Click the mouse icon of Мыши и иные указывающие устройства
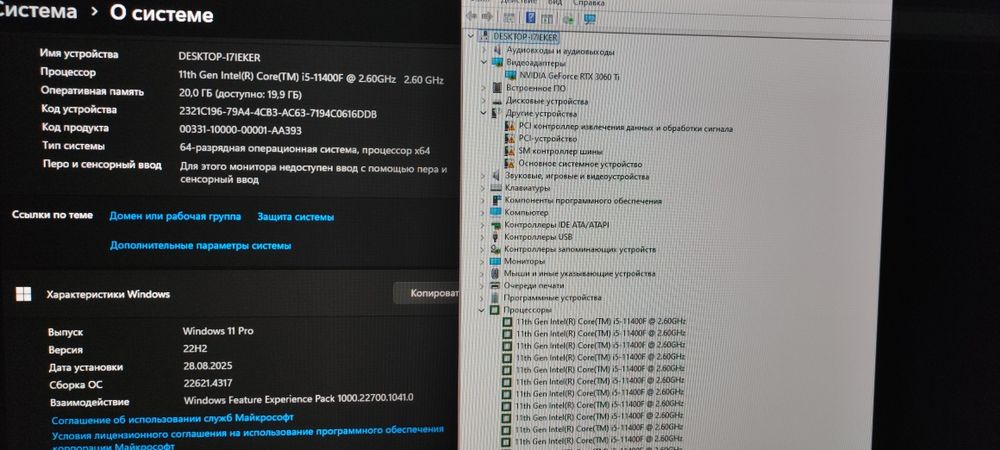This screenshot has width=1000, height=450. [496, 273]
